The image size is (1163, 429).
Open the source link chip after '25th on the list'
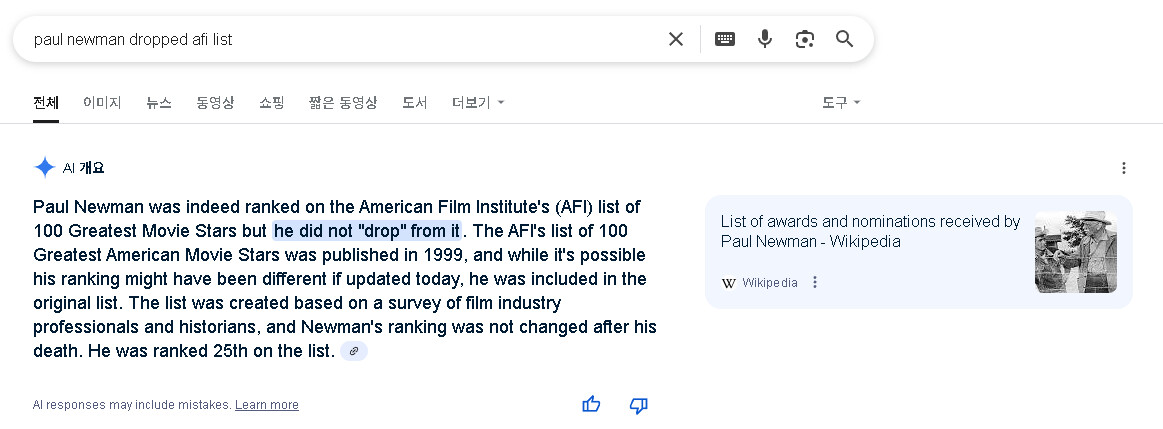[x=354, y=351]
